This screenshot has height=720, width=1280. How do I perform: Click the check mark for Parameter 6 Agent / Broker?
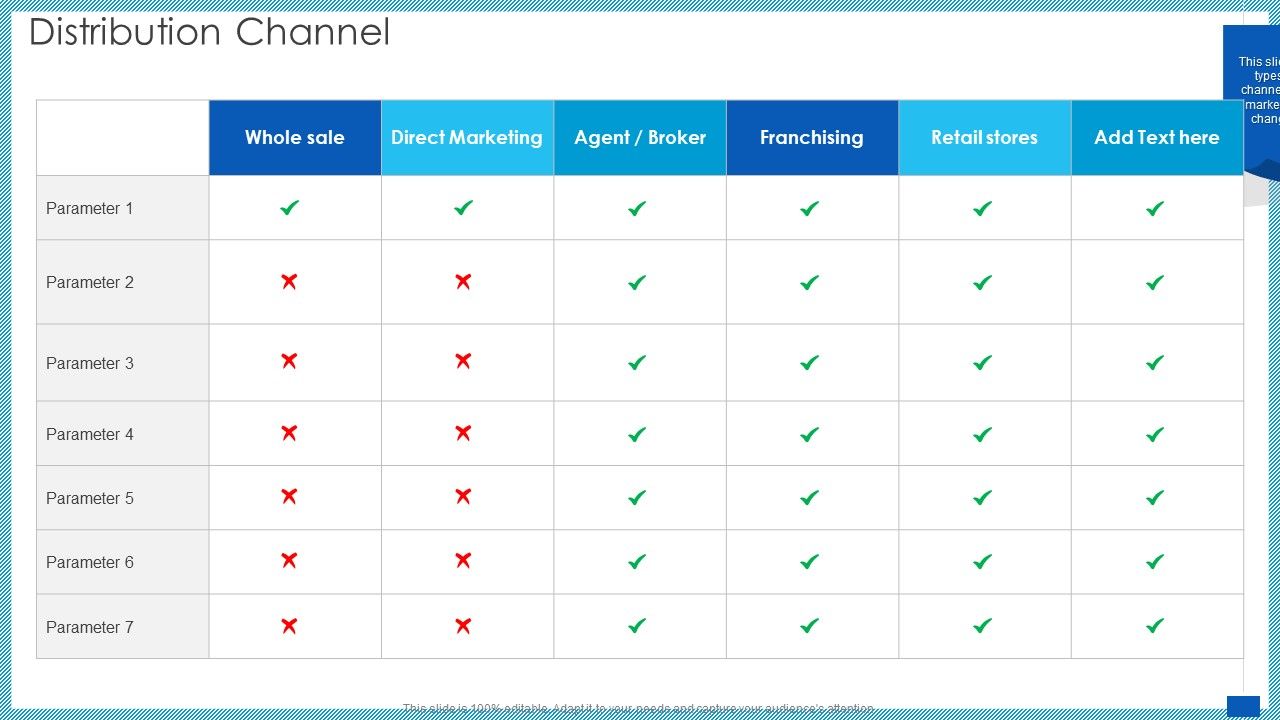(x=637, y=561)
